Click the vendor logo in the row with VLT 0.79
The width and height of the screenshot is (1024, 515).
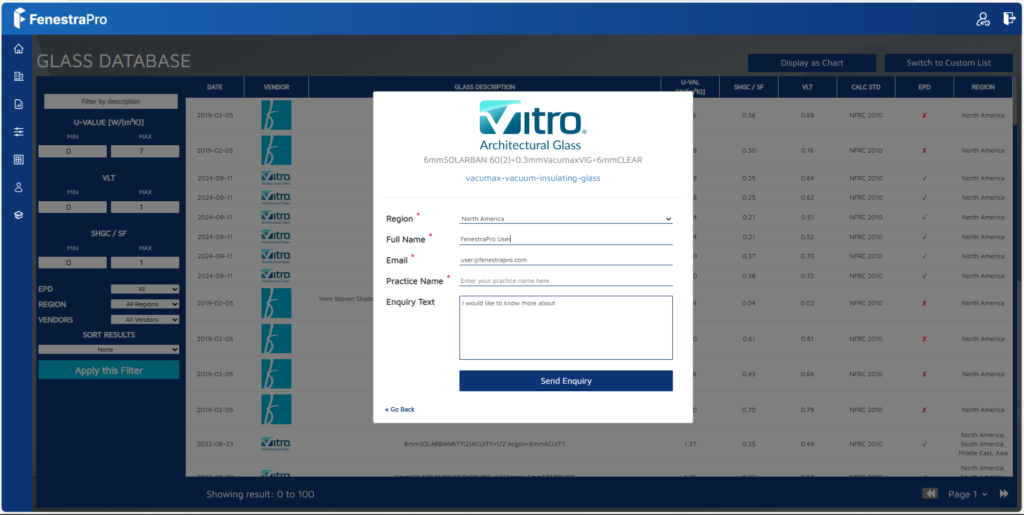pos(276,410)
